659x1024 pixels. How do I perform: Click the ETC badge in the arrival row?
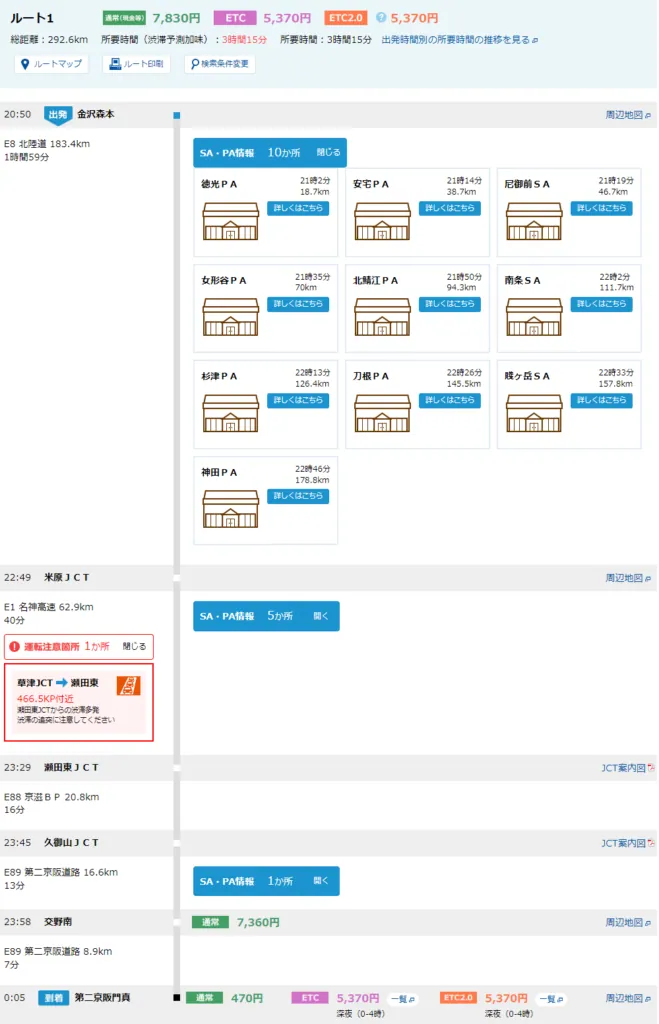pos(310,998)
